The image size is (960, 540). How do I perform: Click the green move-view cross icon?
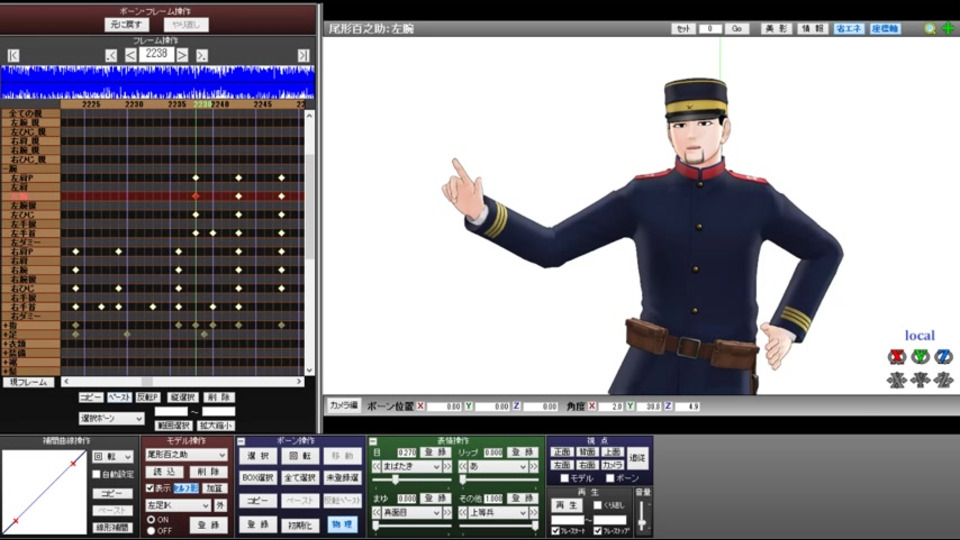pos(948,28)
